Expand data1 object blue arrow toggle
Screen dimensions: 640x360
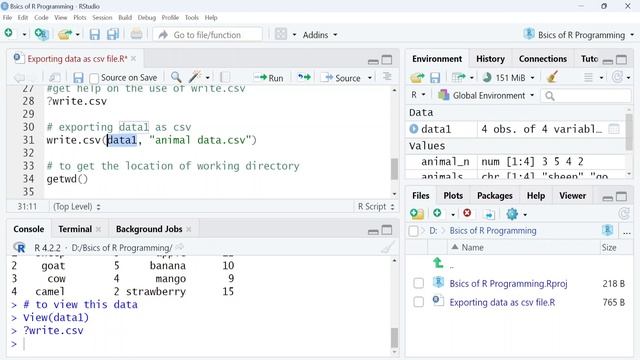click(x=413, y=129)
